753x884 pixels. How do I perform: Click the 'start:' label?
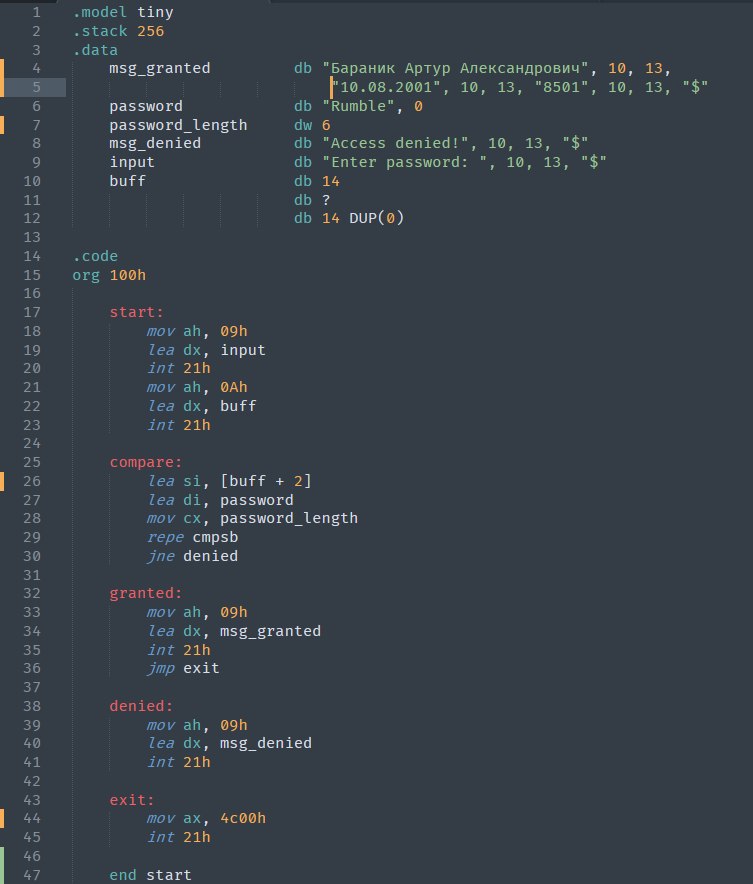point(136,312)
